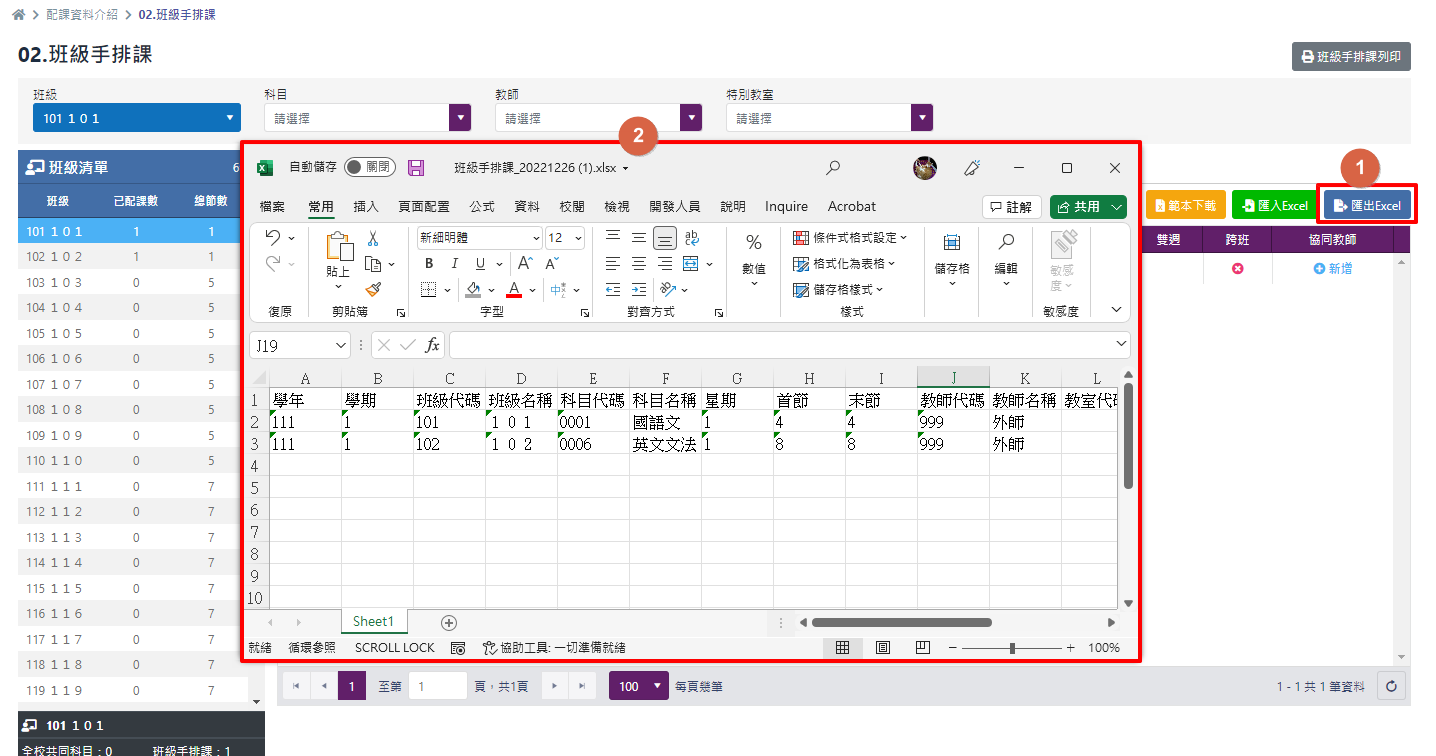This screenshot has height=756, width=1436.
Task: Copy the selection in Excel's clipboard group
Action: (373, 264)
